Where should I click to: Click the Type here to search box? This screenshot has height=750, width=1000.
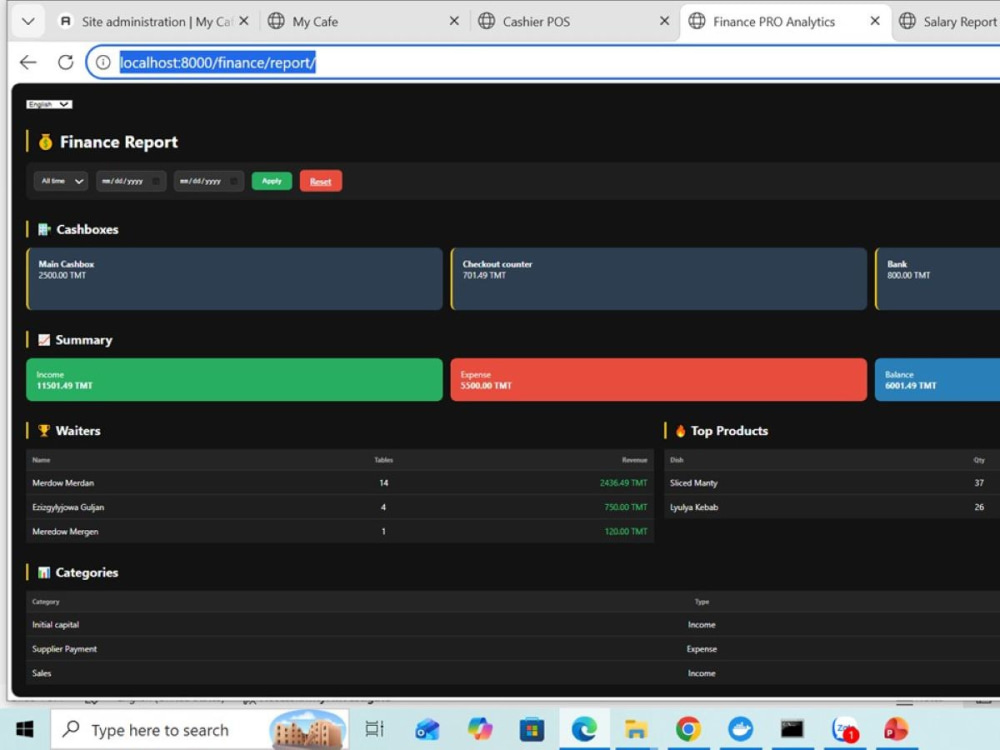[200, 729]
